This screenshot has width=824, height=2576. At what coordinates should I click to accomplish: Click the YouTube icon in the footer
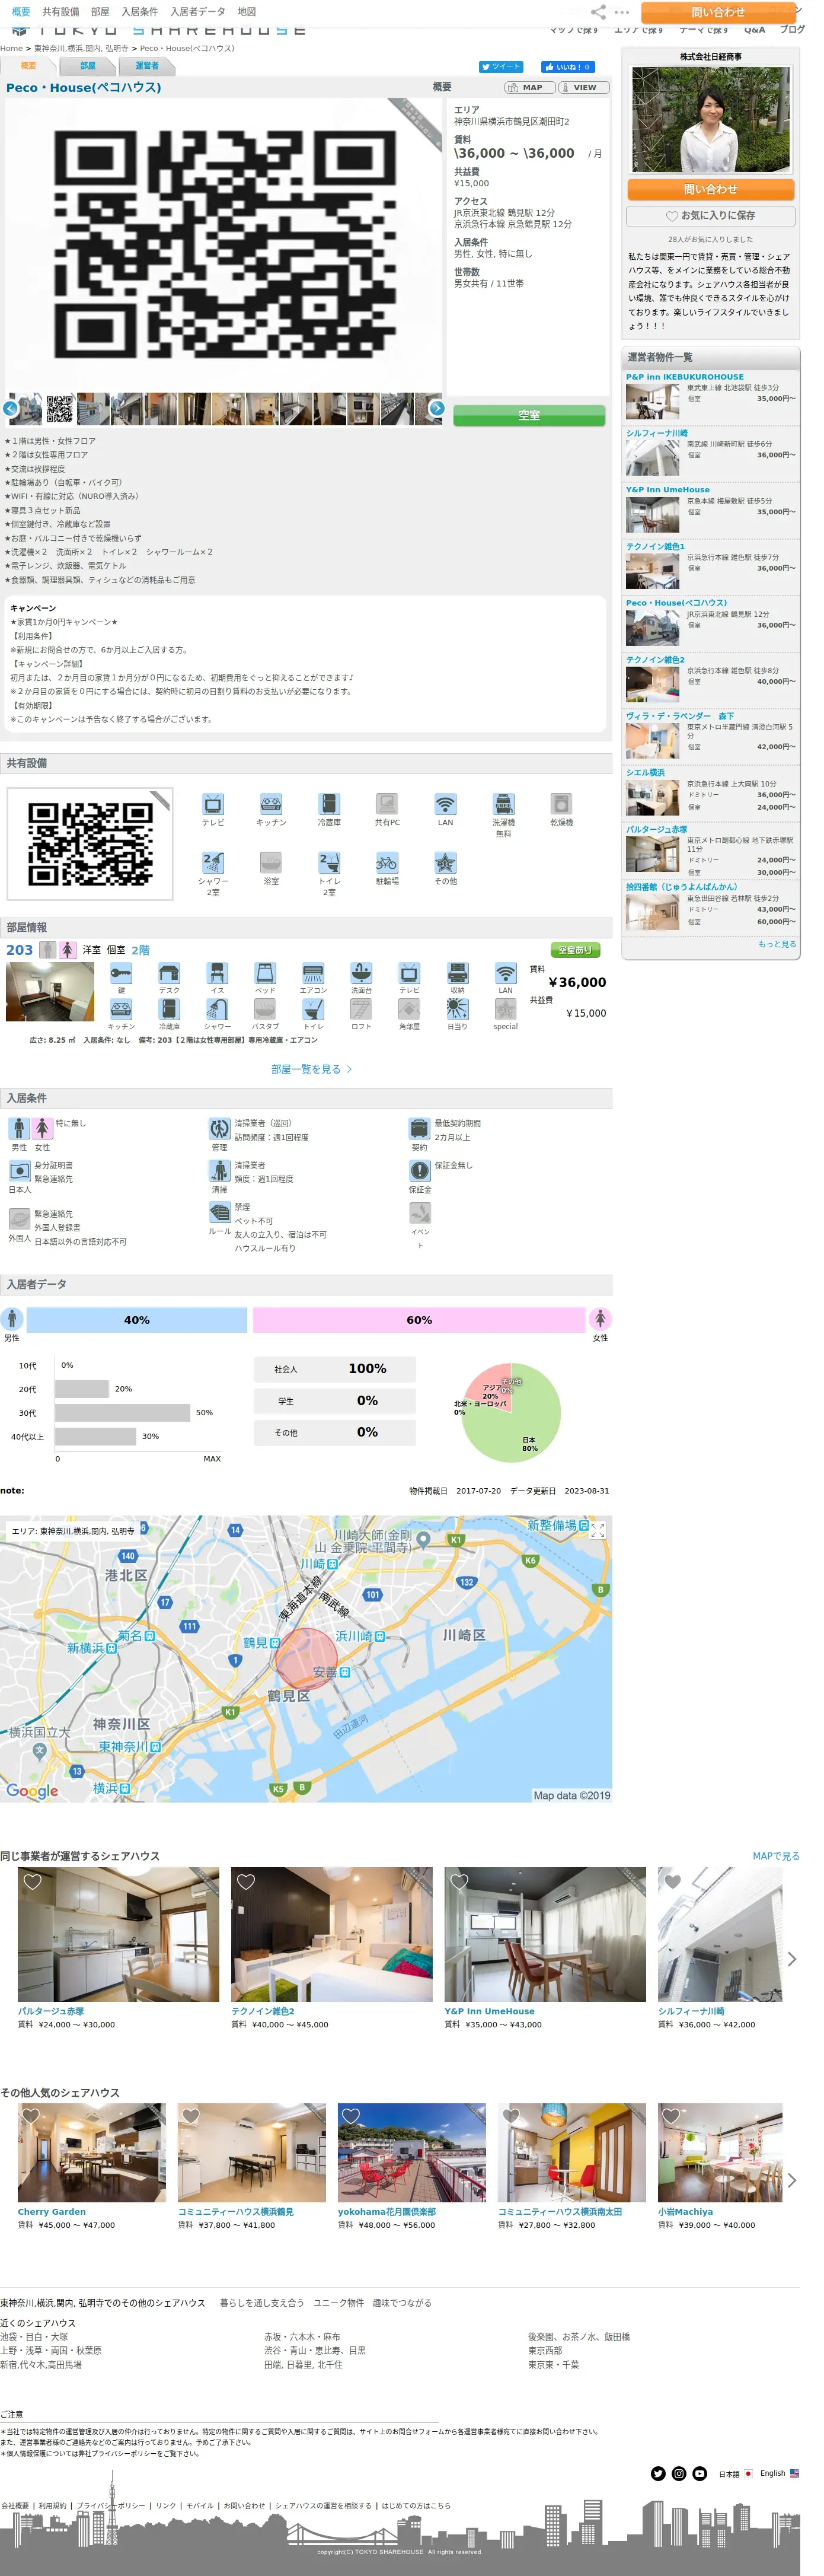point(700,2473)
